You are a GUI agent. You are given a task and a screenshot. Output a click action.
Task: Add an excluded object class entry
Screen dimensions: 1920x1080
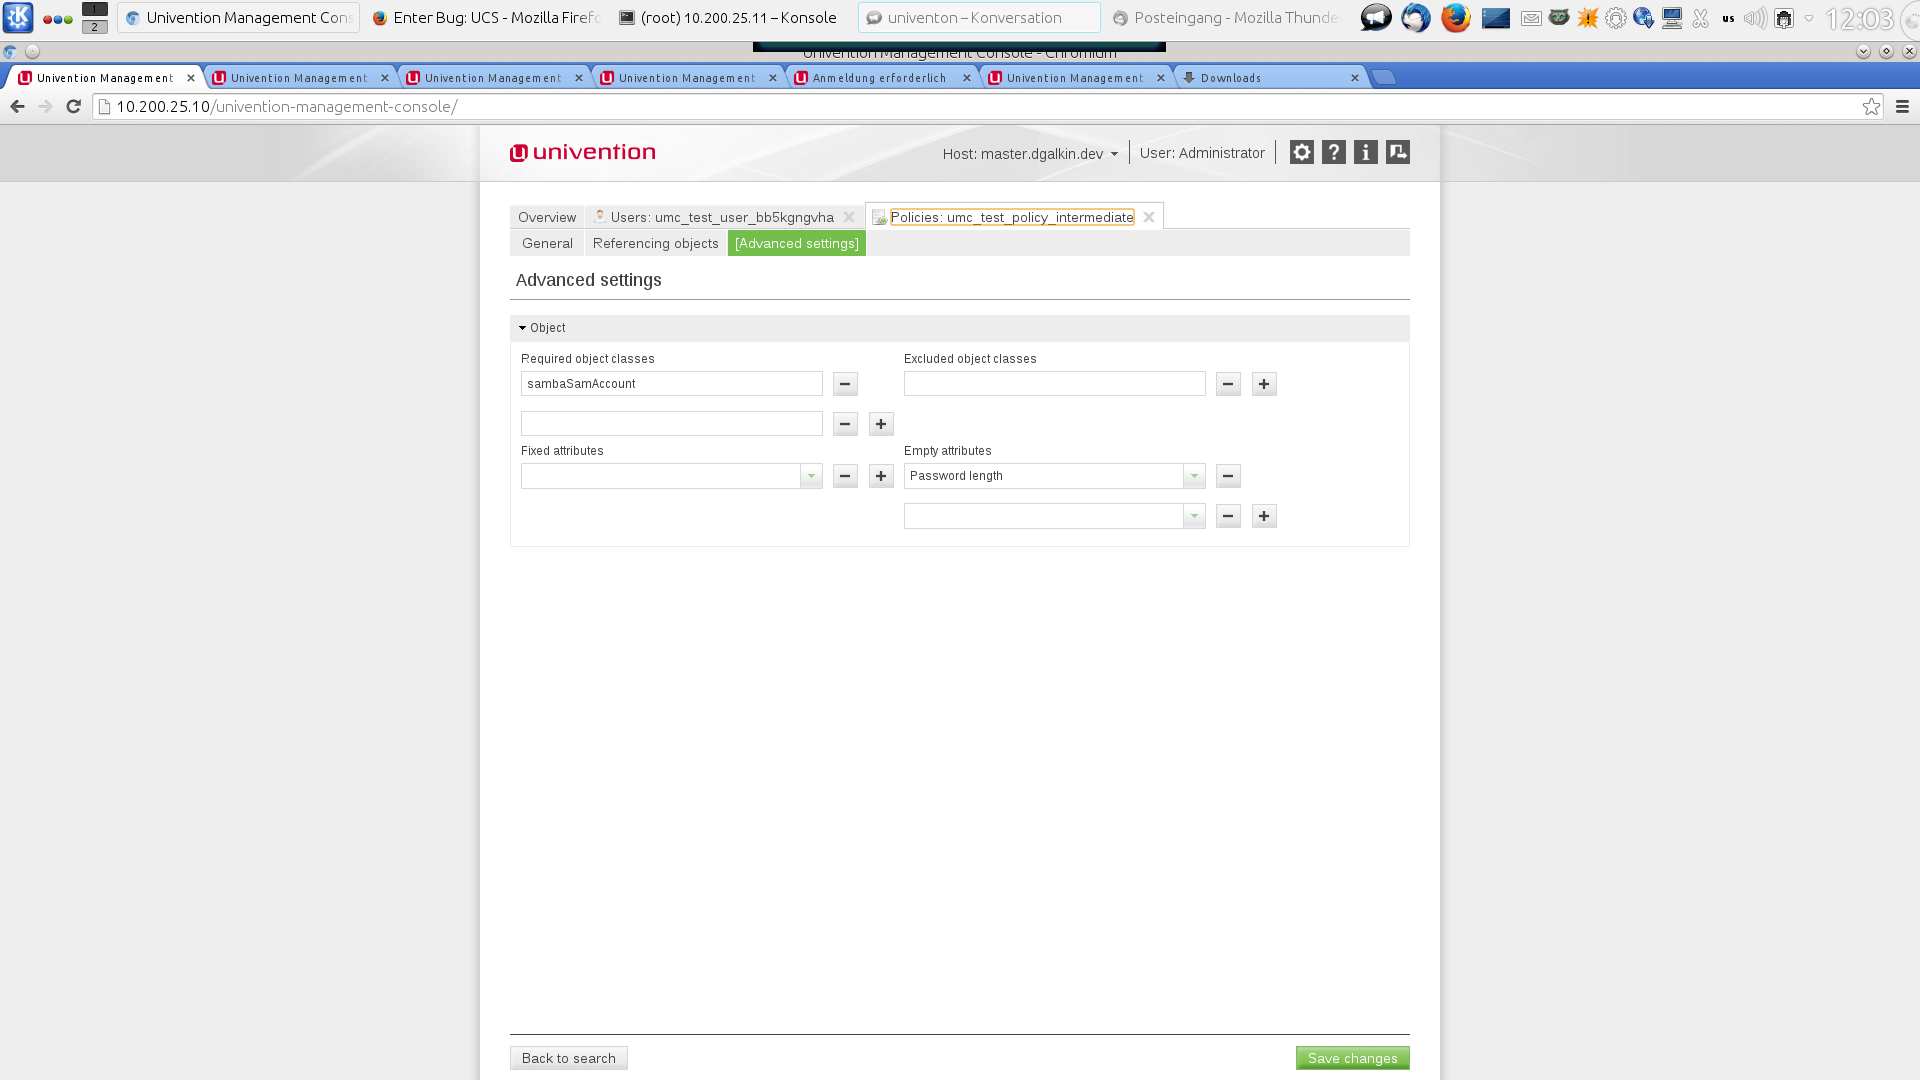click(1264, 384)
